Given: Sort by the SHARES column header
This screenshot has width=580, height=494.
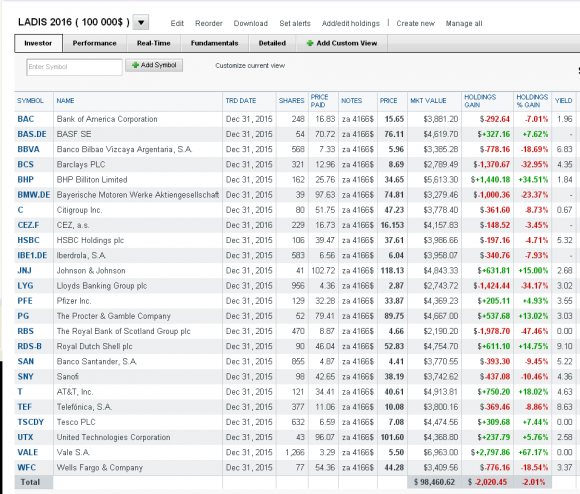Looking at the screenshot, I should [291, 101].
